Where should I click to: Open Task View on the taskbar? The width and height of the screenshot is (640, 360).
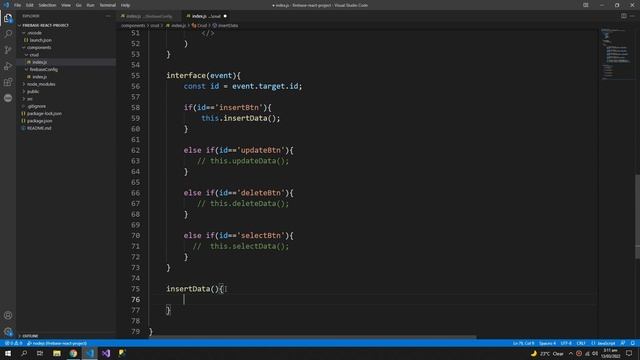point(40,353)
